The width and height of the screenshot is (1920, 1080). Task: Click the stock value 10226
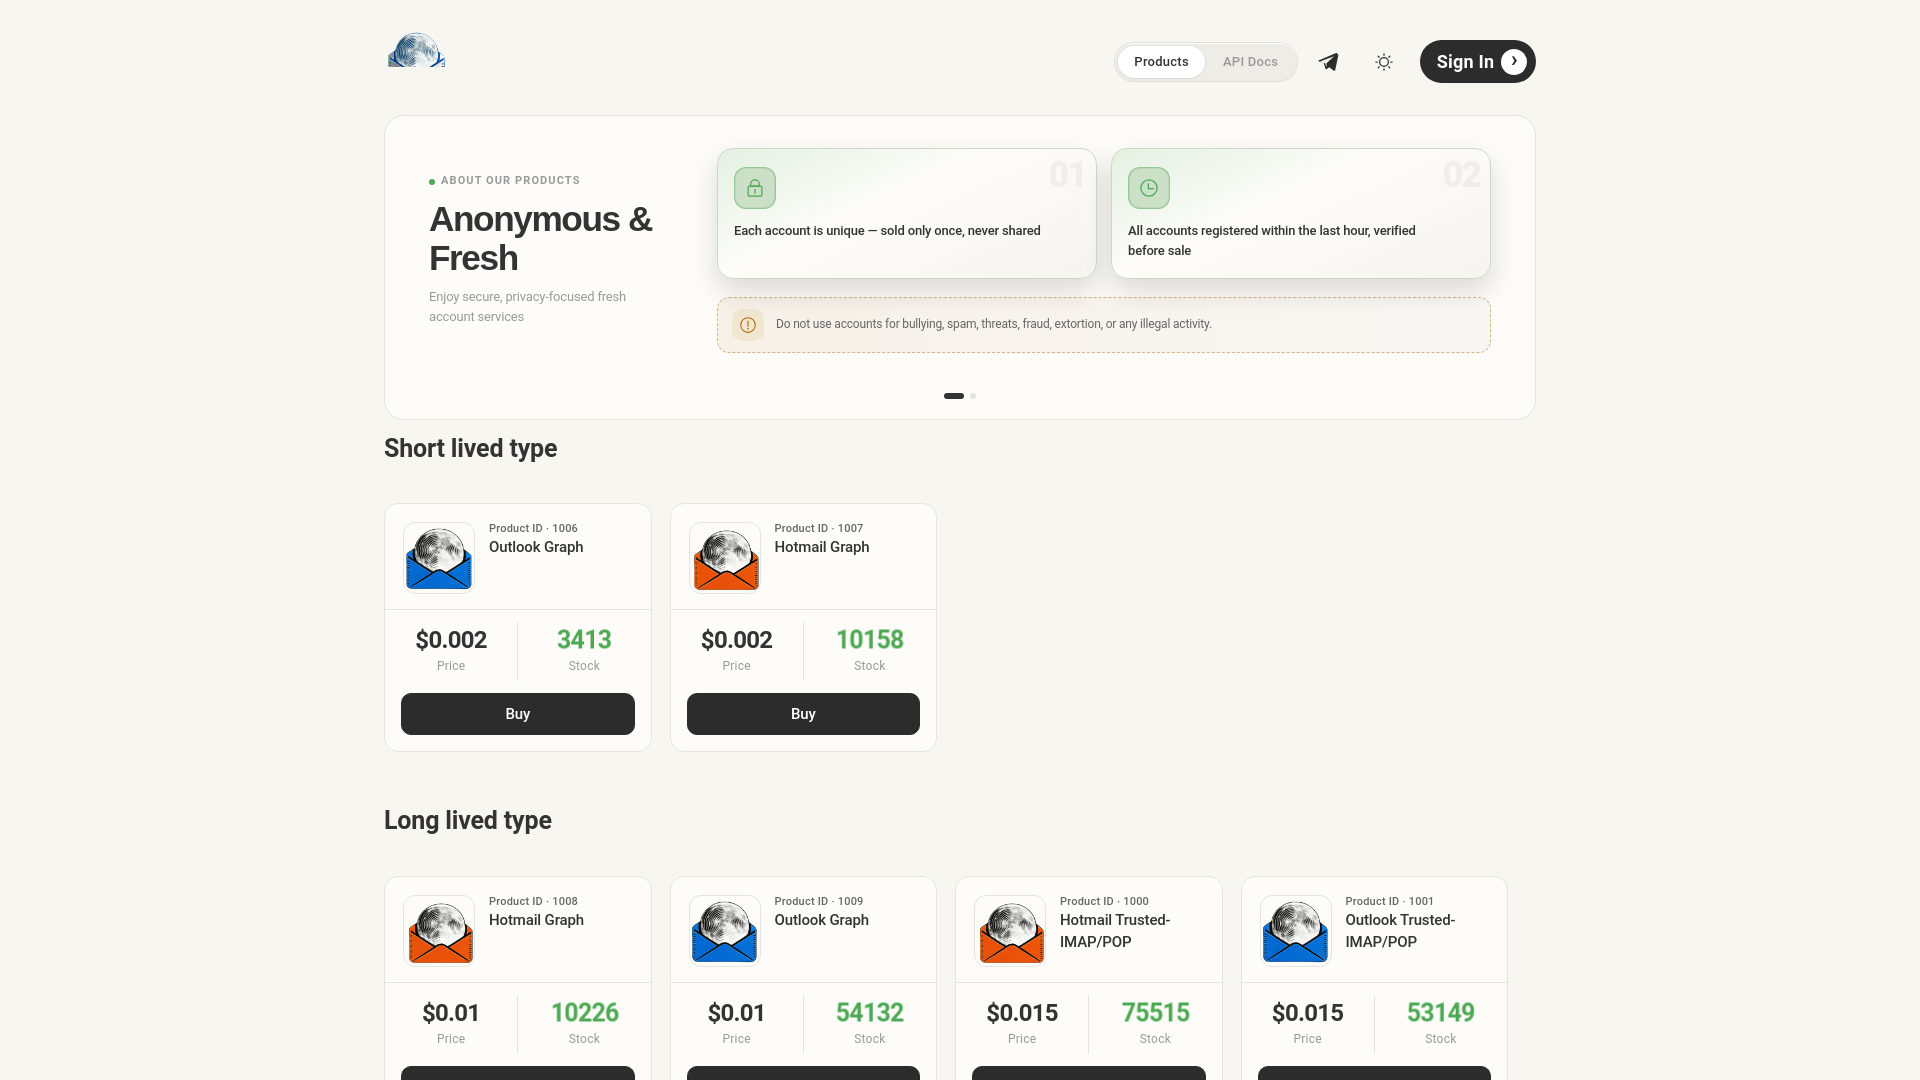[x=585, y=1013]
